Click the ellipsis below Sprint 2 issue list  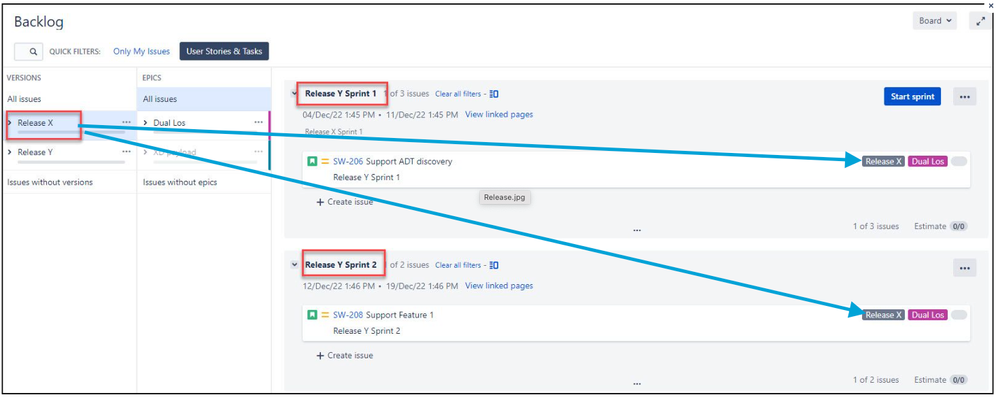coord(636,384)
